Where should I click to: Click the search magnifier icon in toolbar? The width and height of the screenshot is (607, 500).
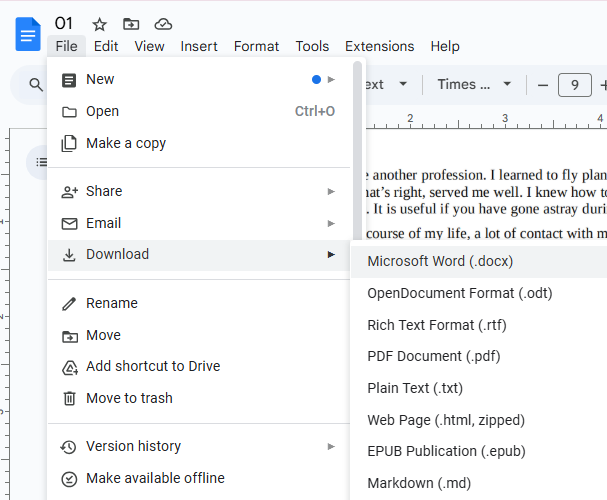tap(36, 85)
